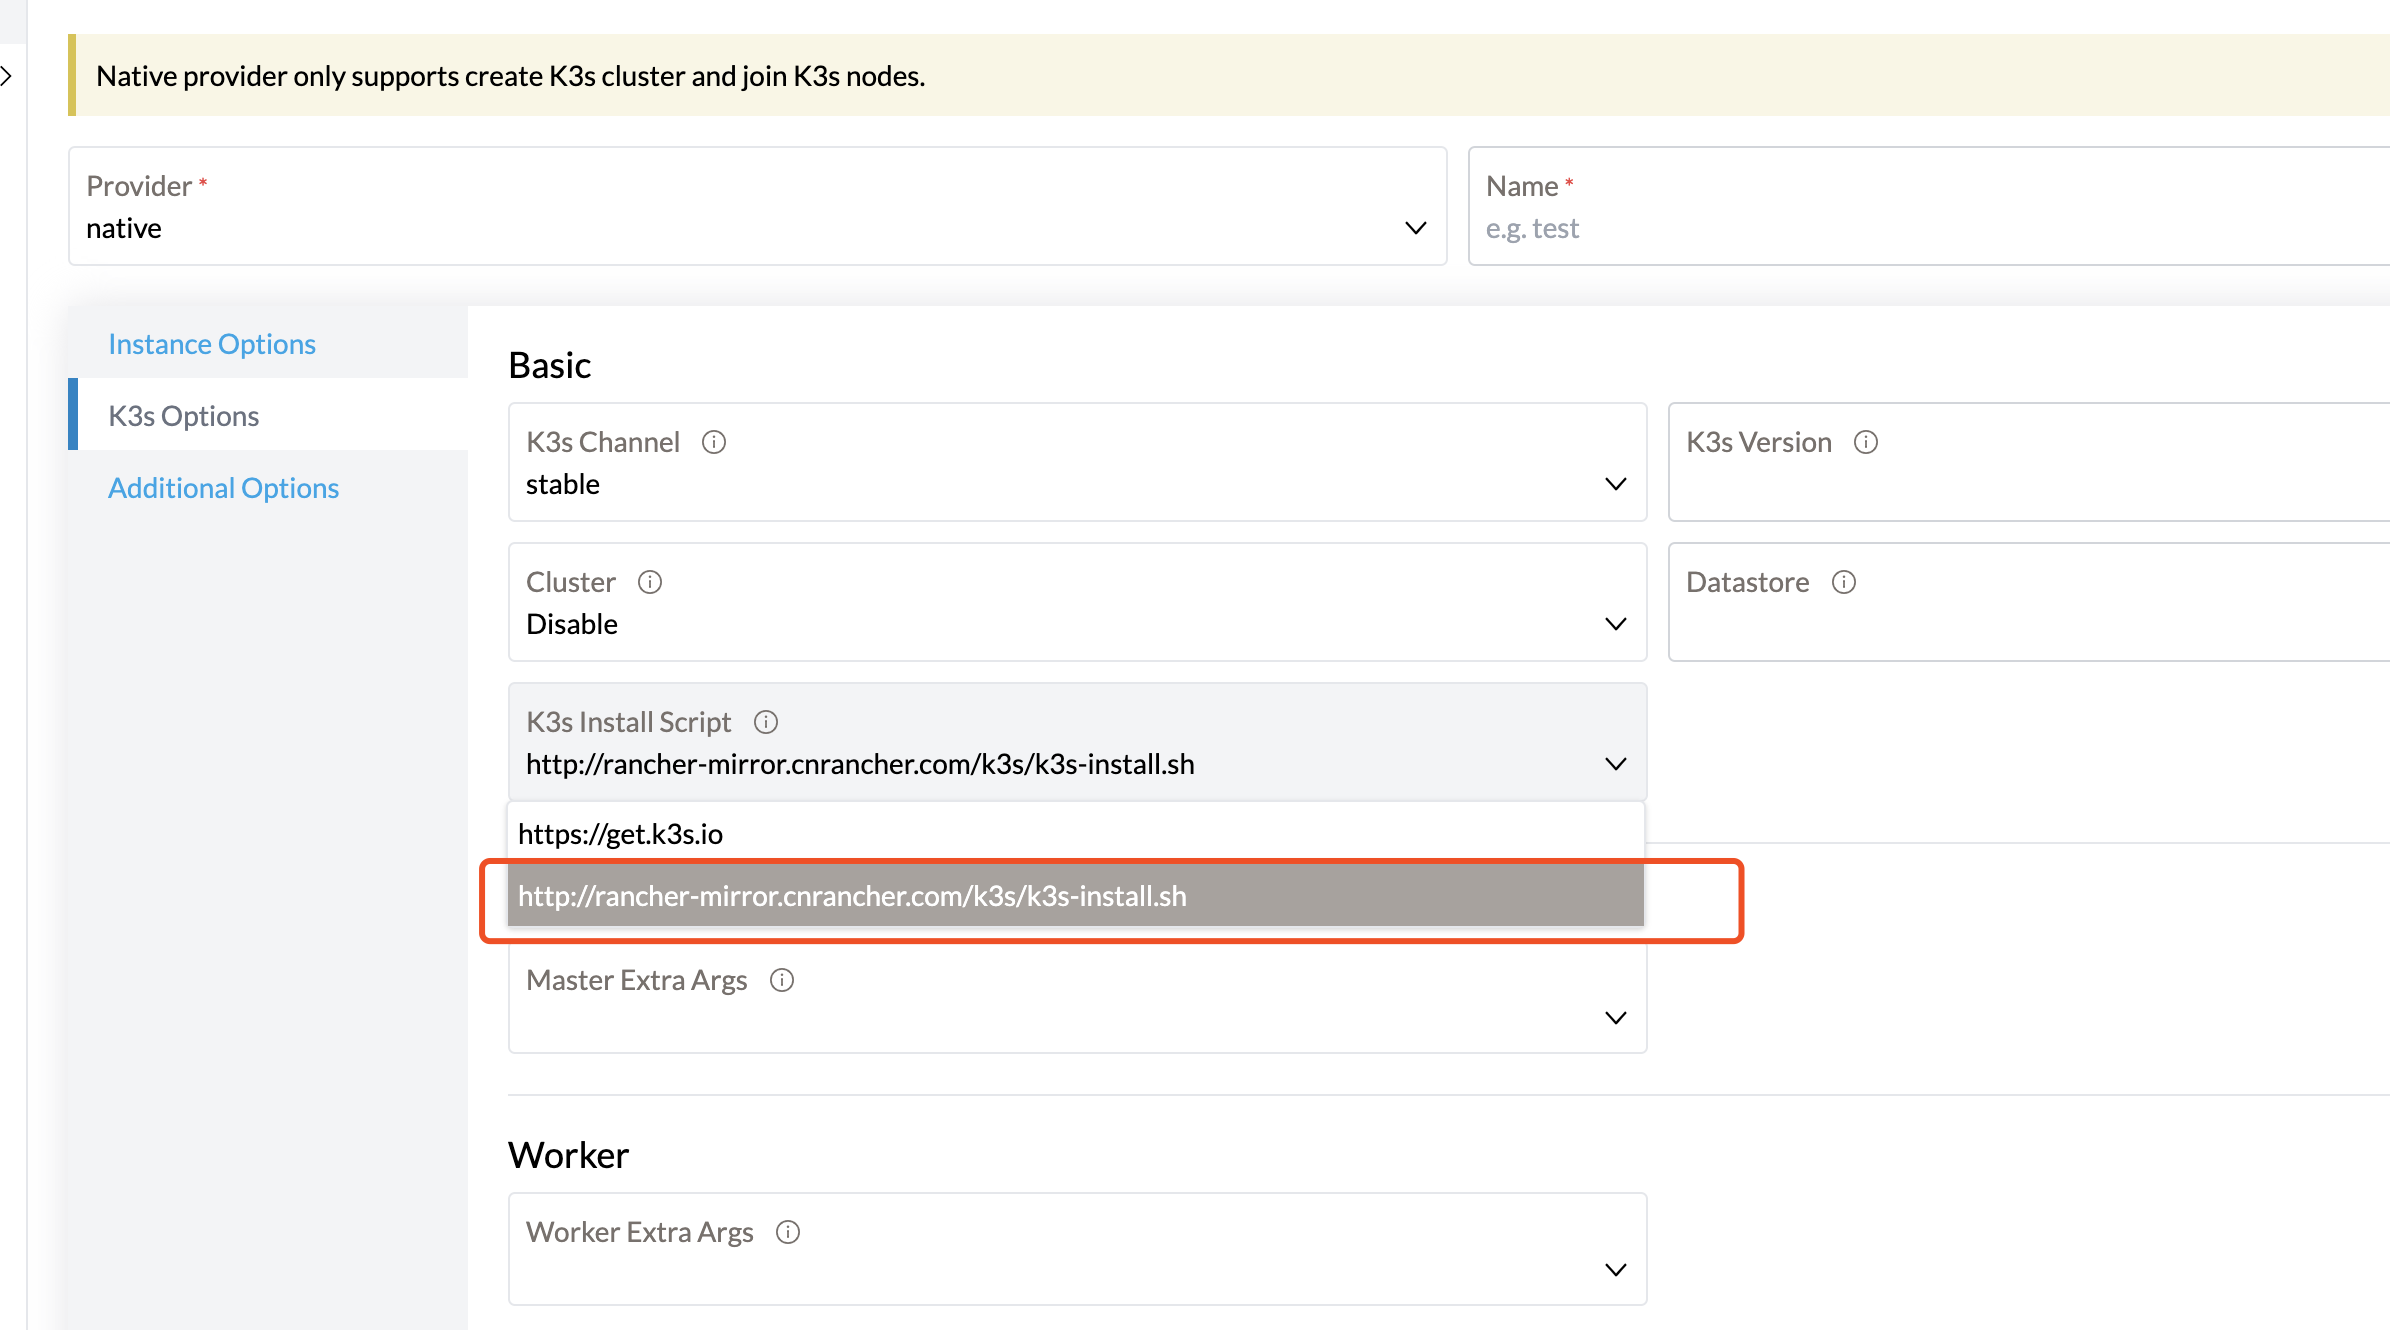The height and width of the screenshot is (1330, 2390).
Task: Click the K3s Install Script info icon
Action: tap(766, 722)
